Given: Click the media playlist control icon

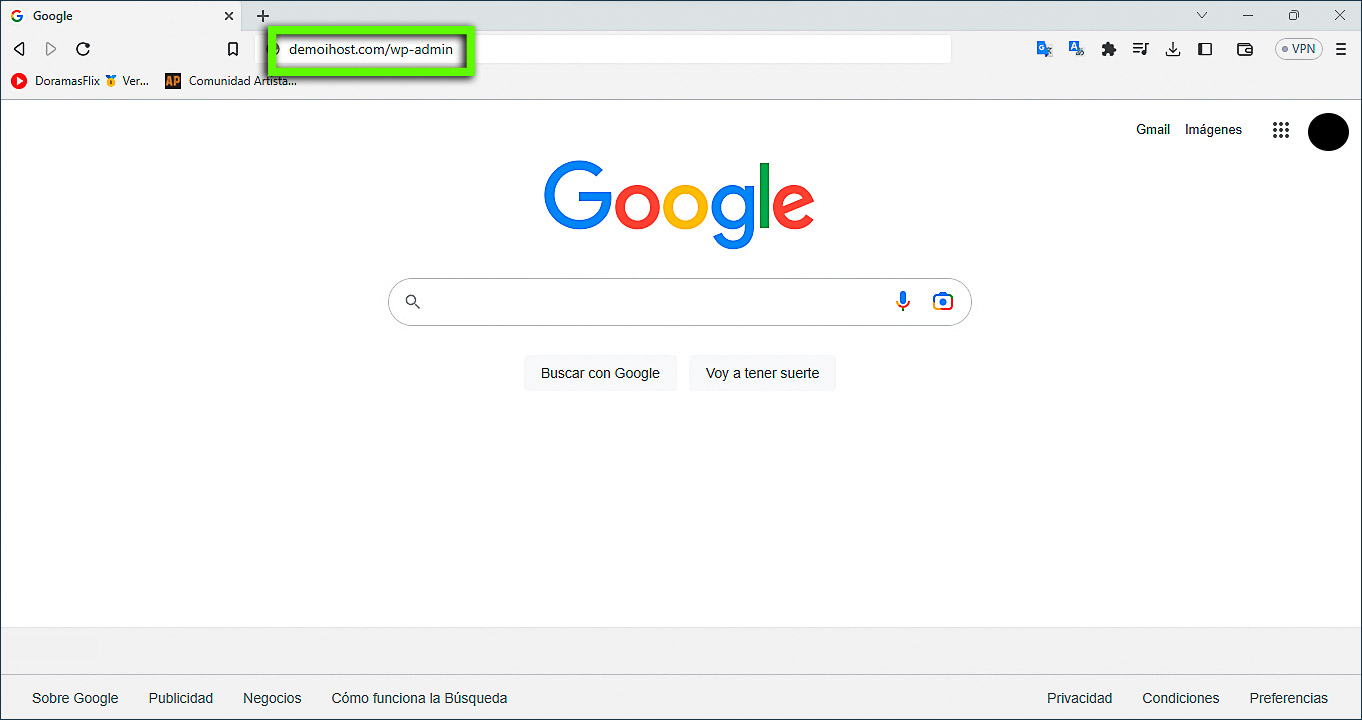Looking at the screenshot, I should [1140, 48].
